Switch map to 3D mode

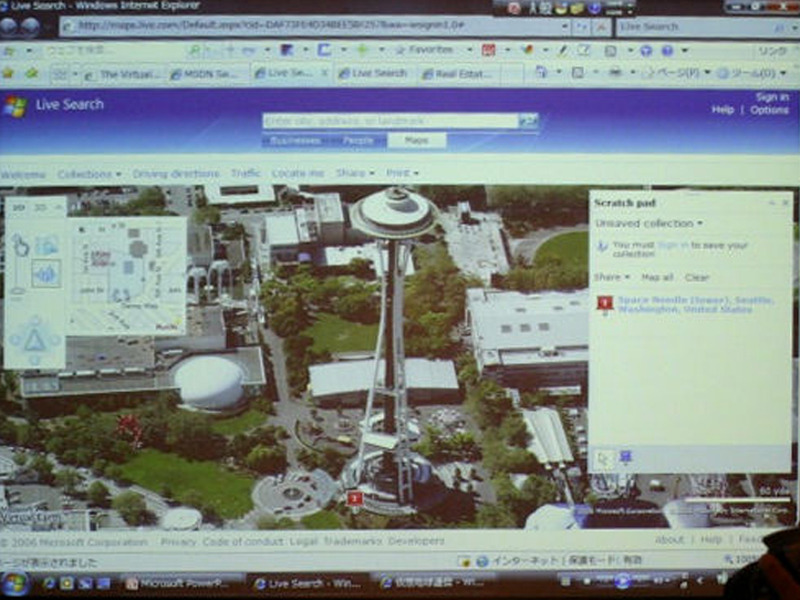[x=40, y=207]
